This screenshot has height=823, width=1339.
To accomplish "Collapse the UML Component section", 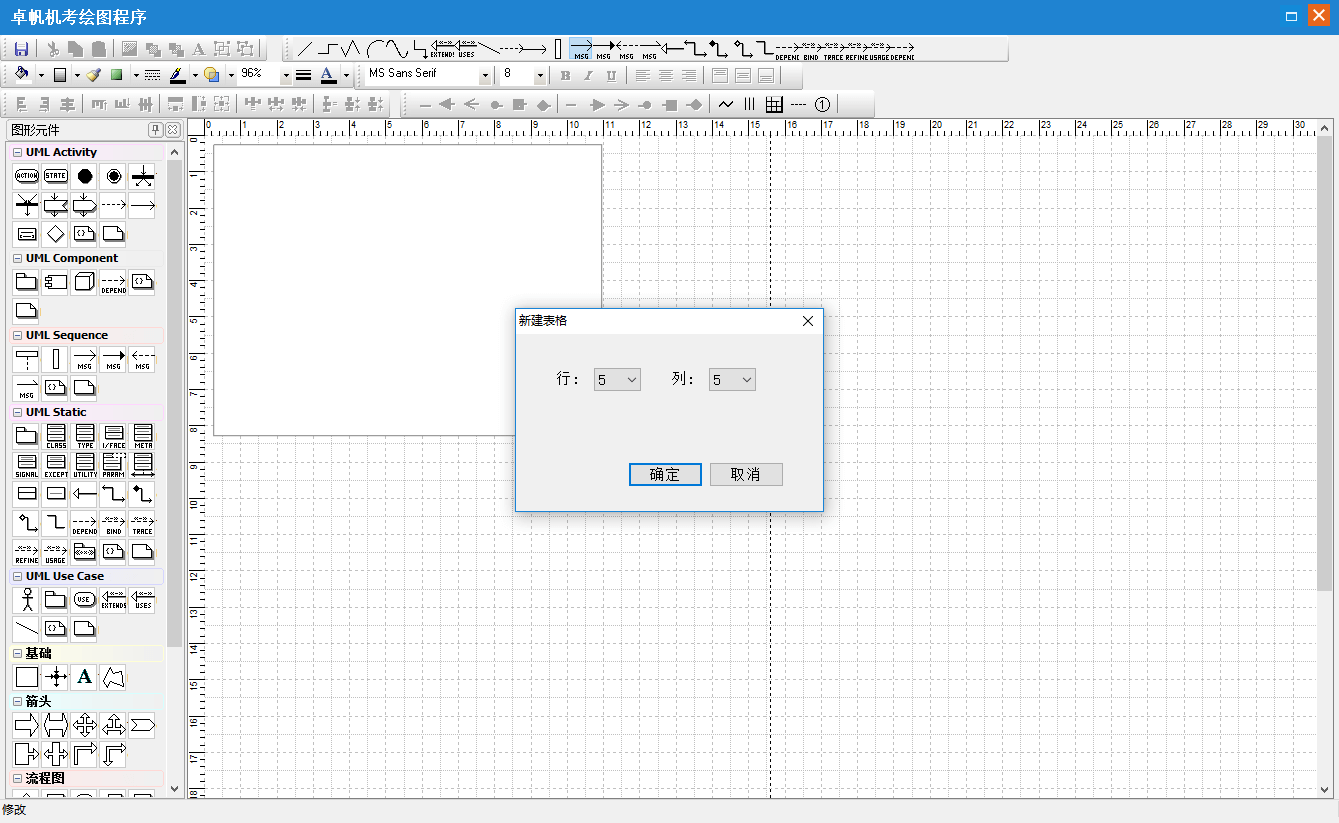I will point(17,259).
